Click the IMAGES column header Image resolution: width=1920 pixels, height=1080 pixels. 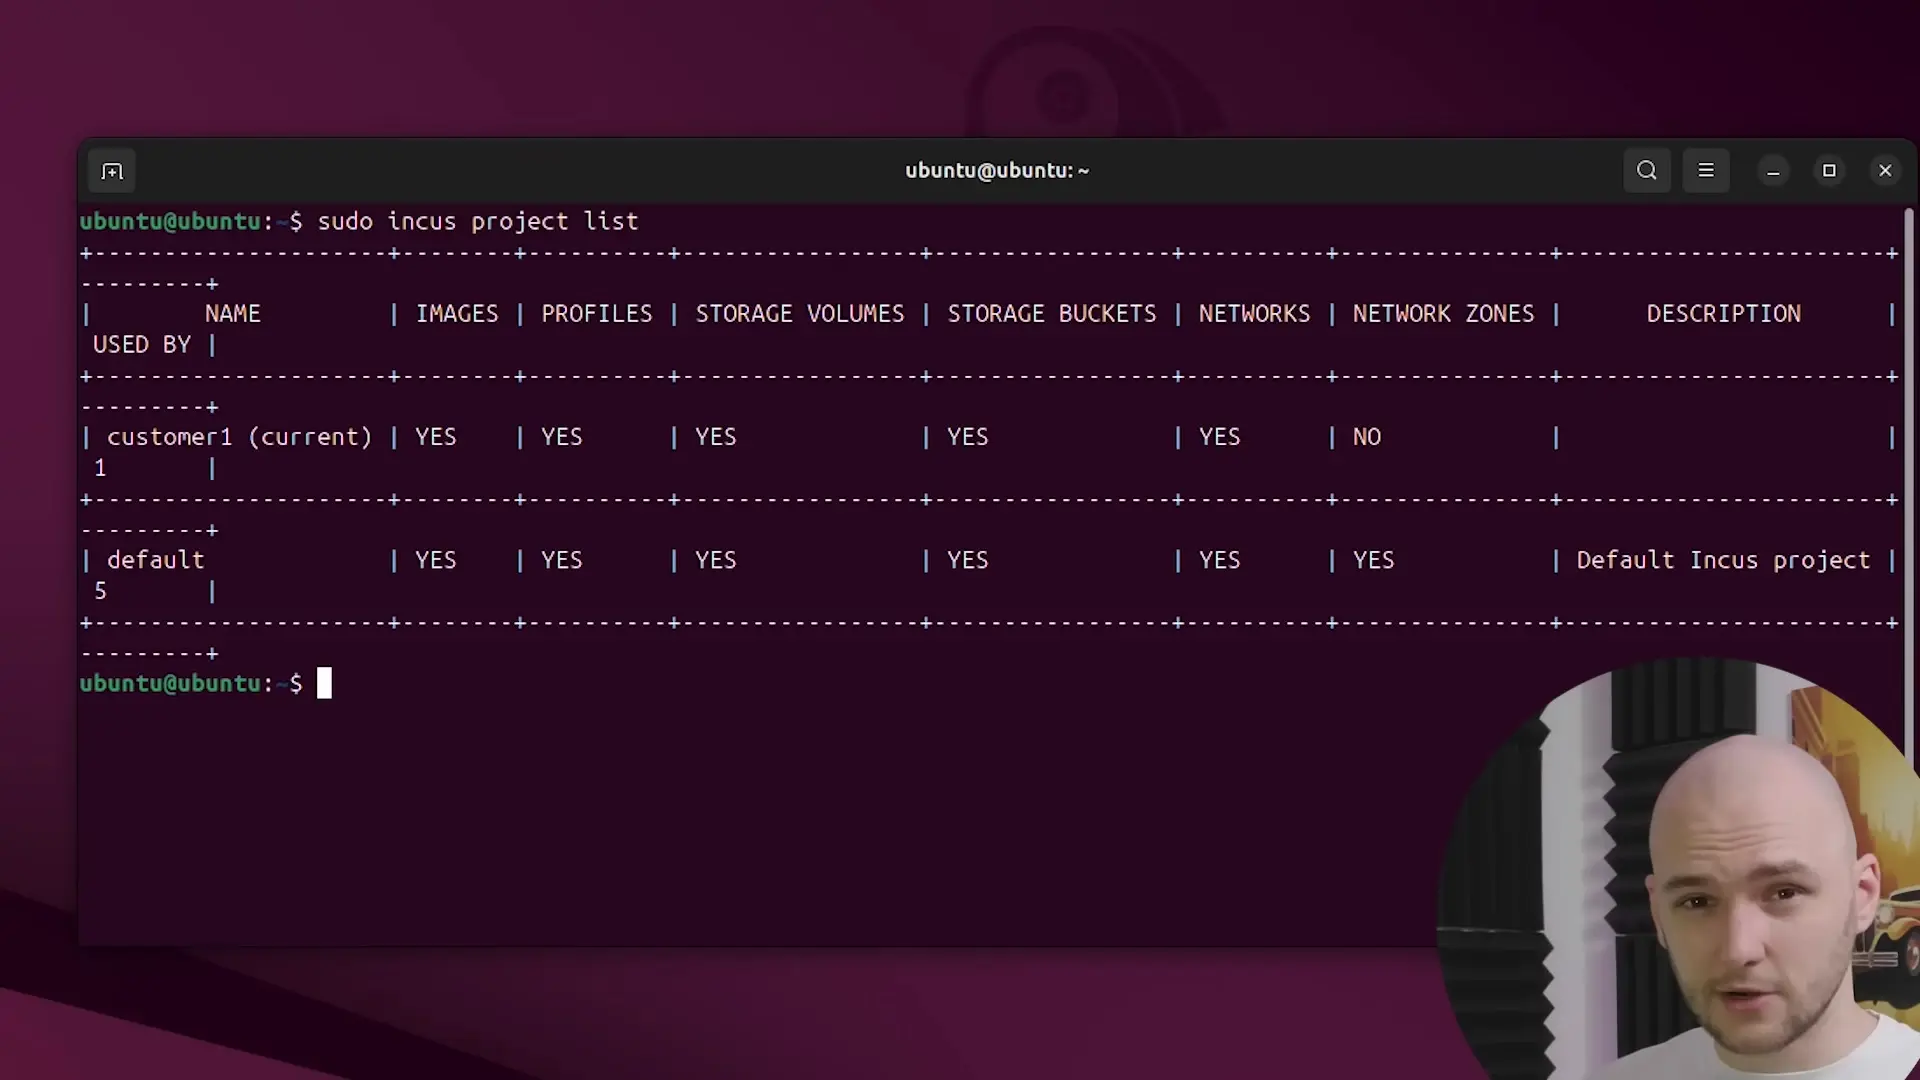(457, 314)
